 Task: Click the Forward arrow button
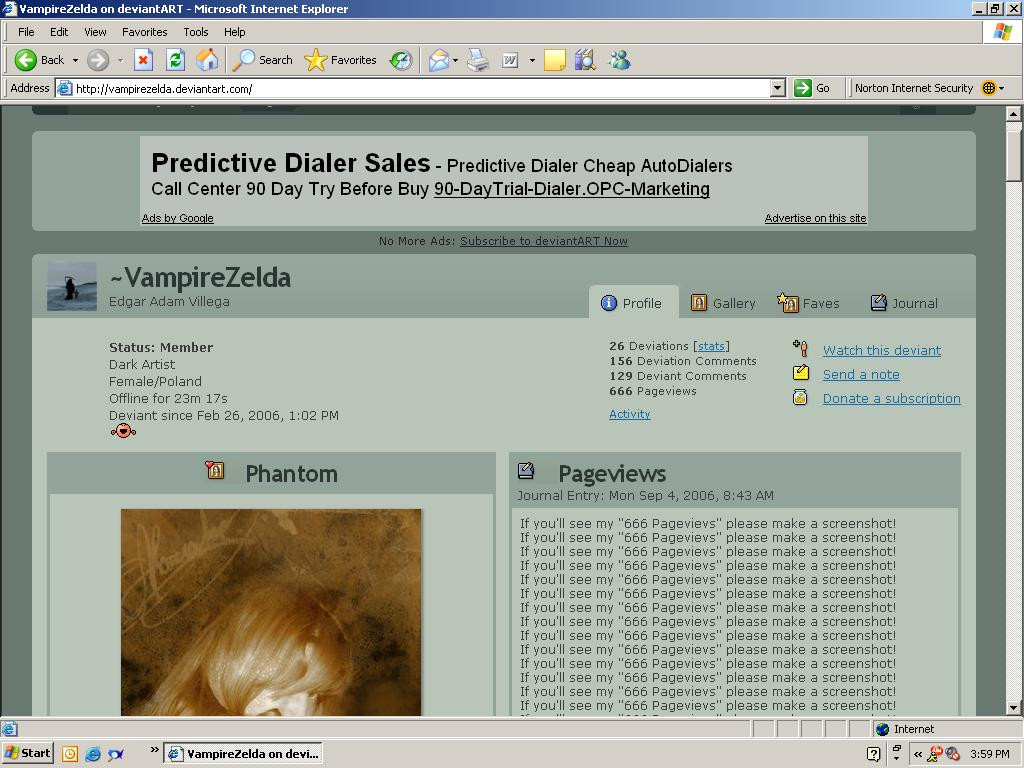(98, 60)
